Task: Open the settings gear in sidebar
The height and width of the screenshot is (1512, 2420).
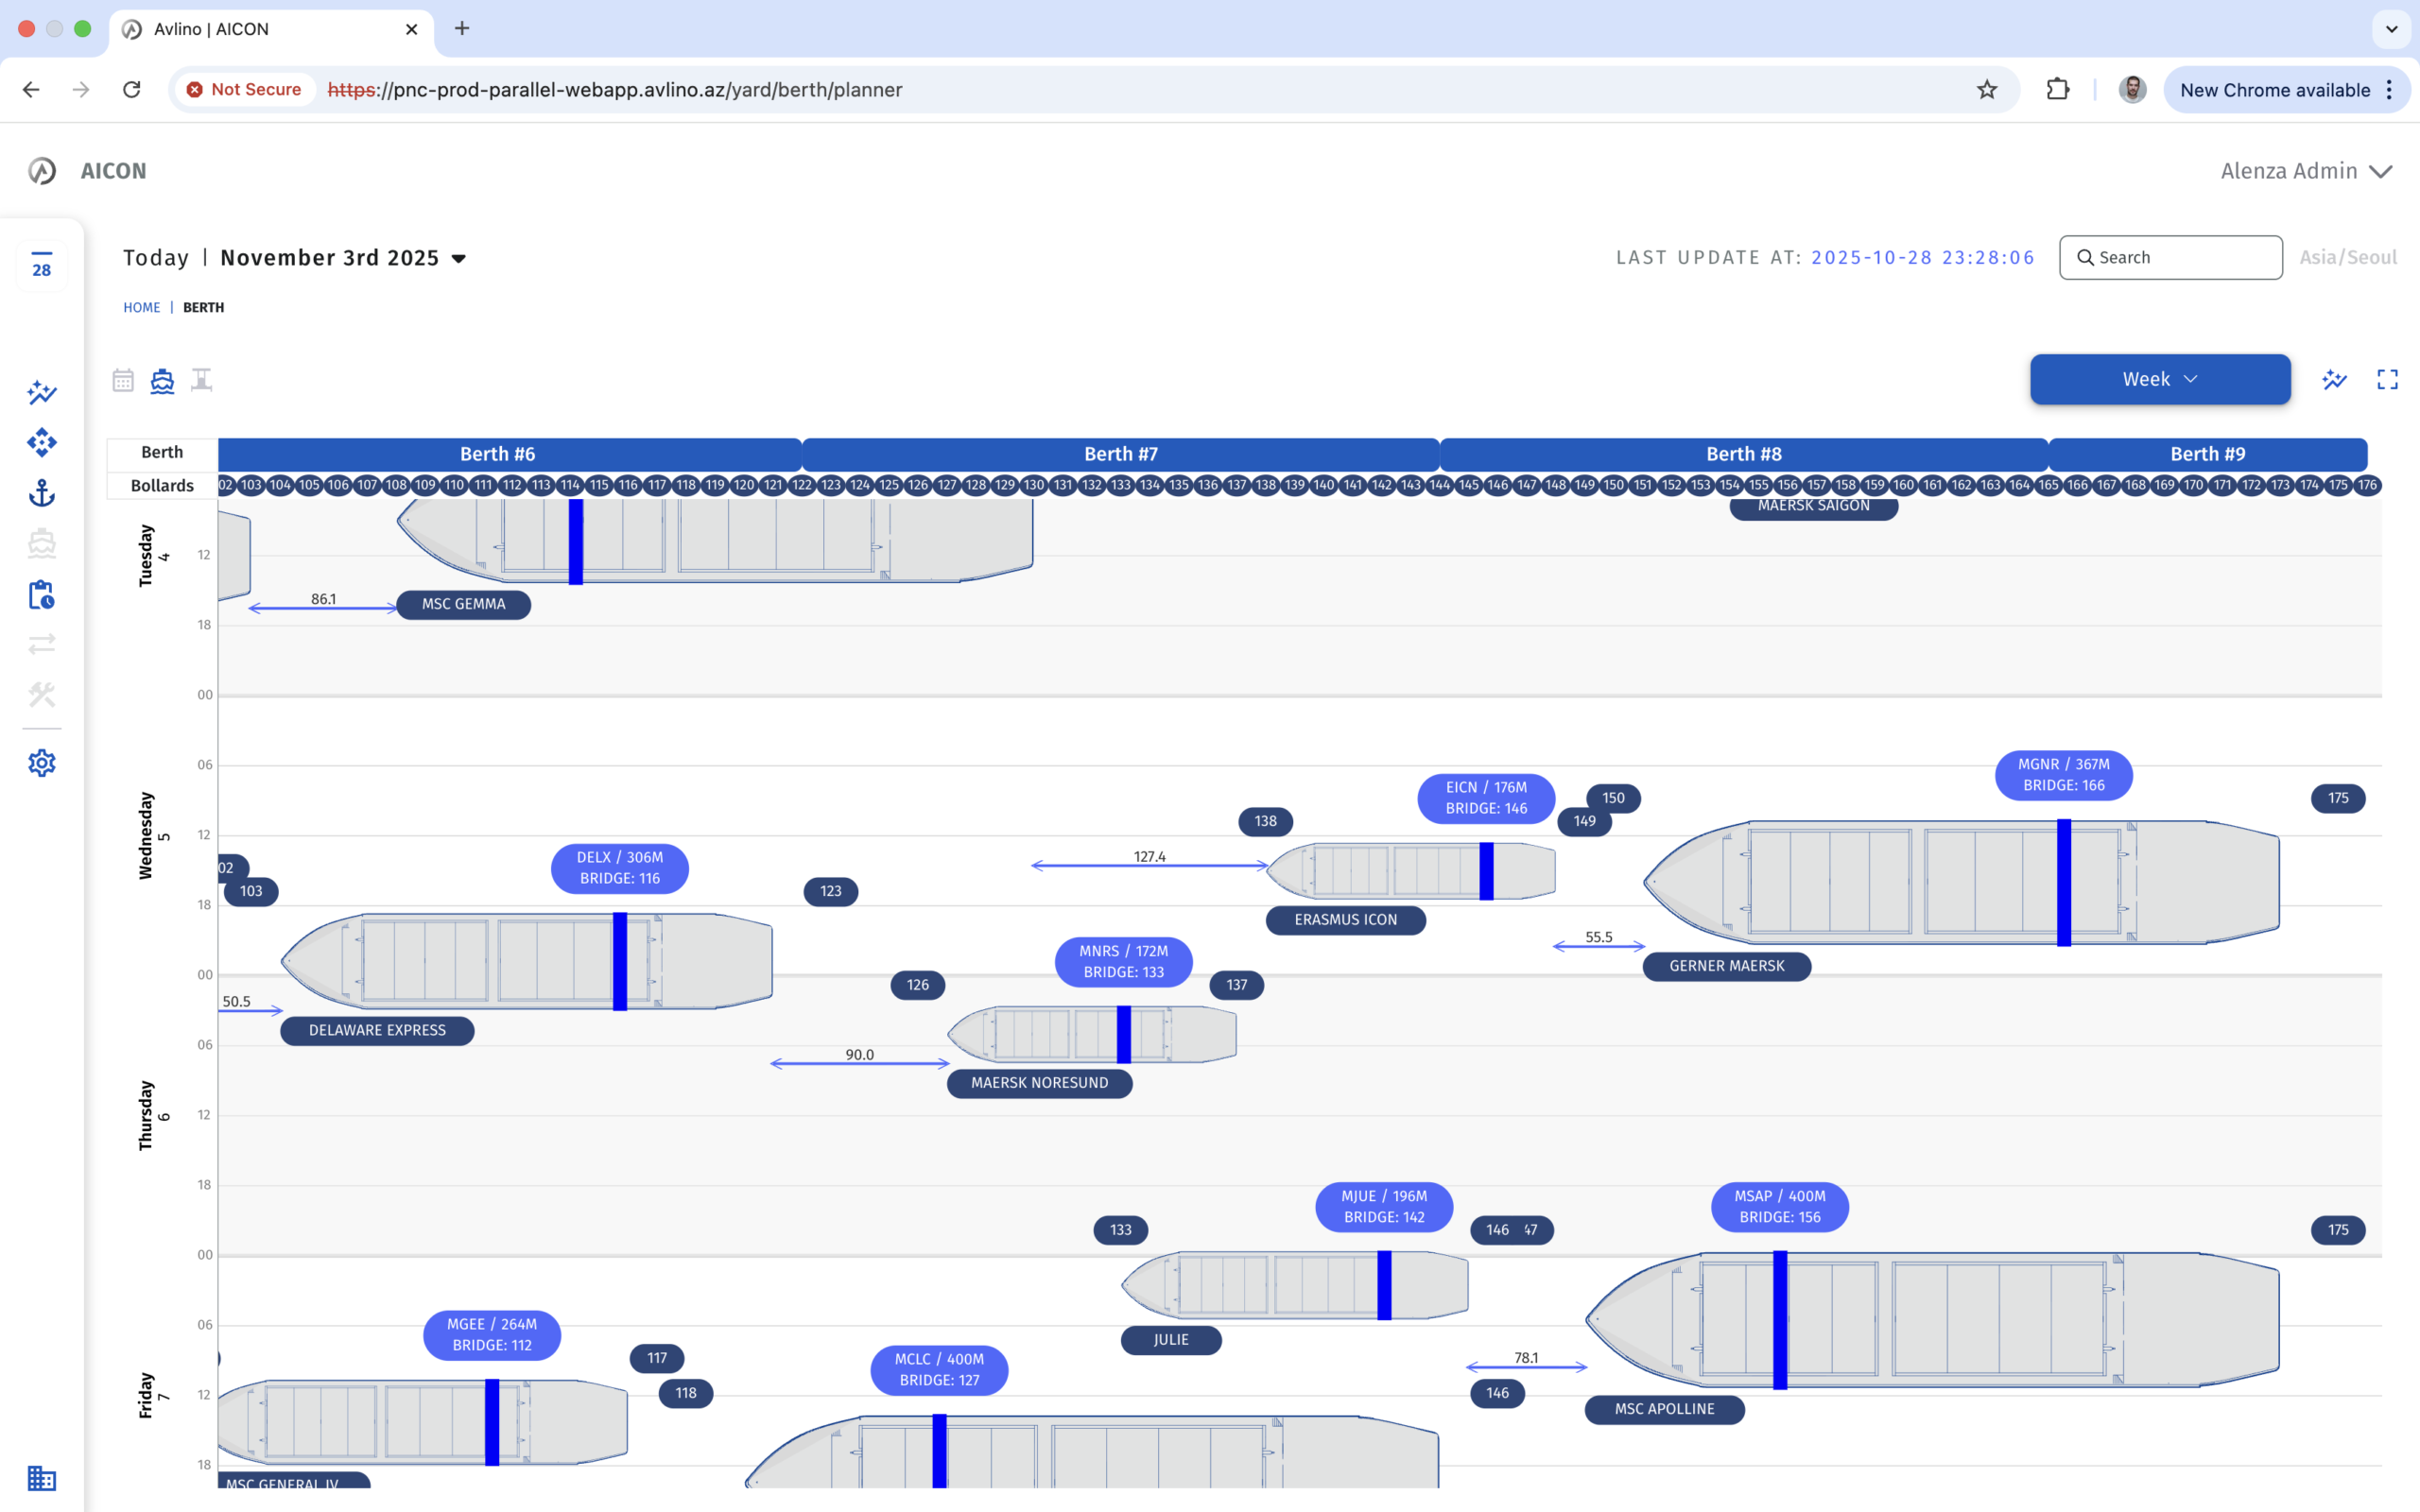Action: pos(41,763)
